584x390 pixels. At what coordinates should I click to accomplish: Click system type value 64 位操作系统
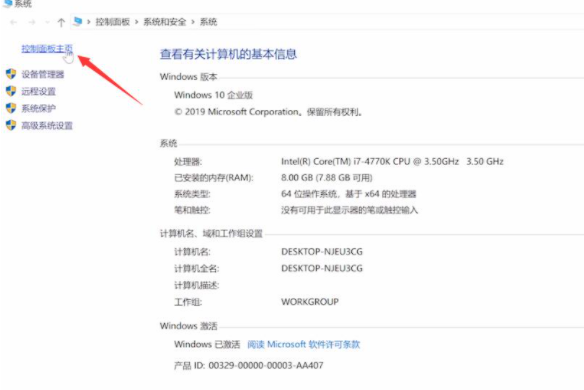pos(348,194)
